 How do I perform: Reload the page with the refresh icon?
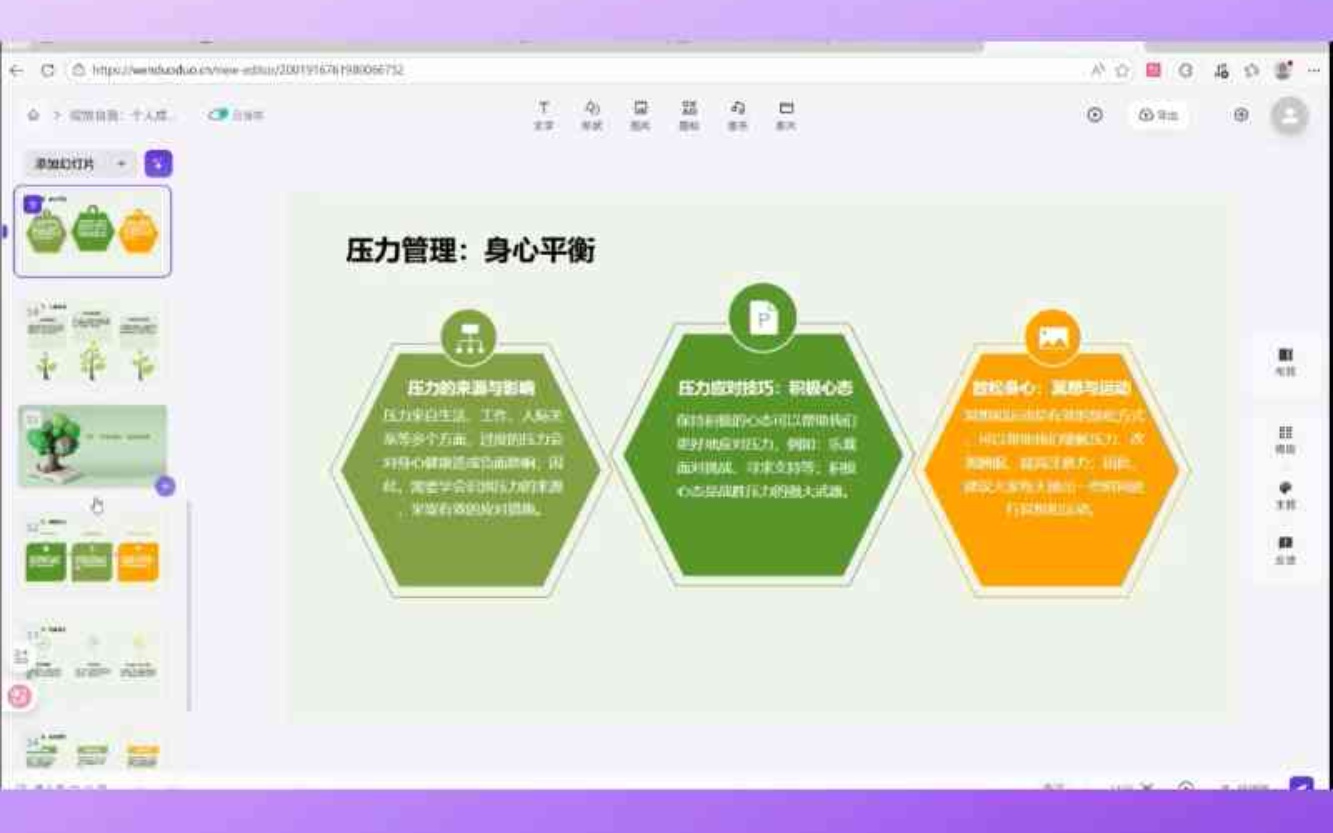[47, 70]
